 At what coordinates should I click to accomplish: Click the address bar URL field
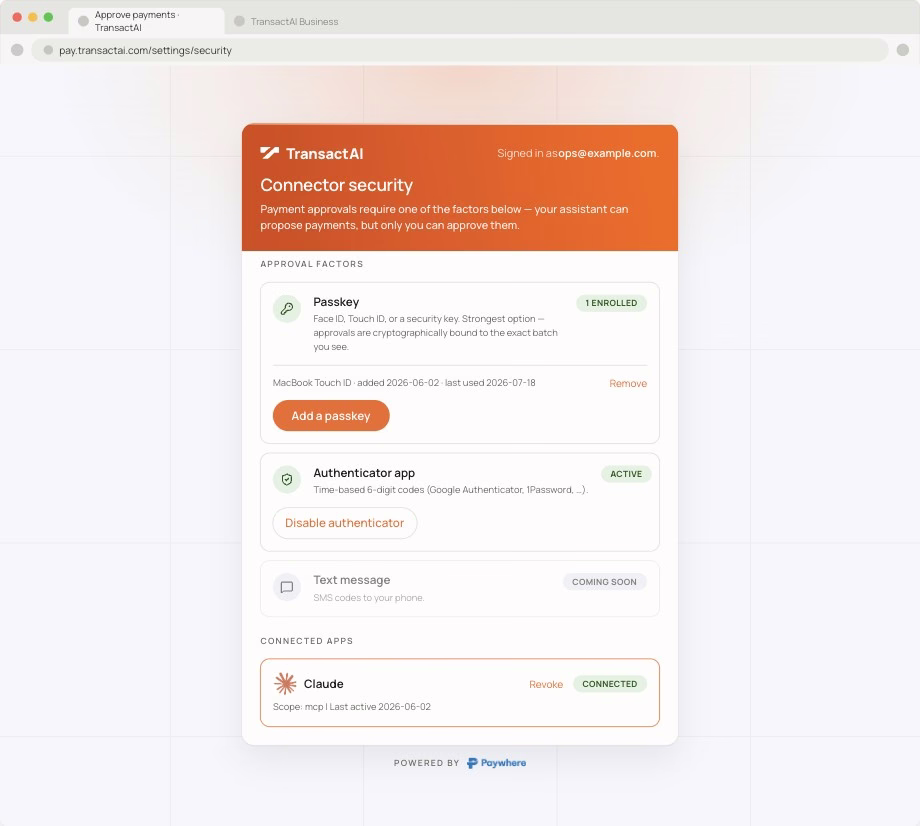pyautogui.click(x=459, y=50)
